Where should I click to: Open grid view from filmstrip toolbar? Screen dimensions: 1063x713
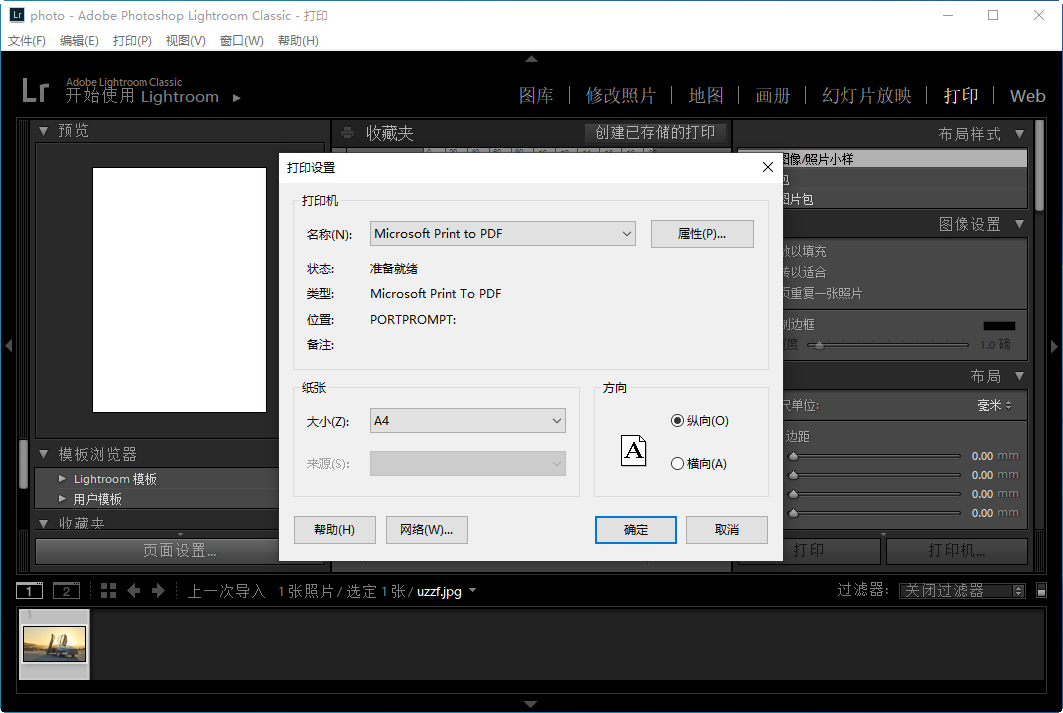pyautogui.click(x=109, y=591)
